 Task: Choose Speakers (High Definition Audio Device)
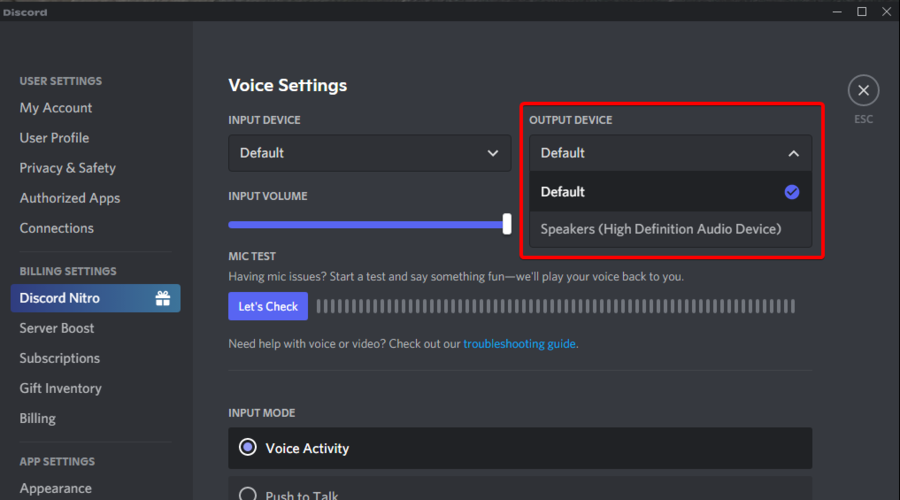(x=670, y=229)
